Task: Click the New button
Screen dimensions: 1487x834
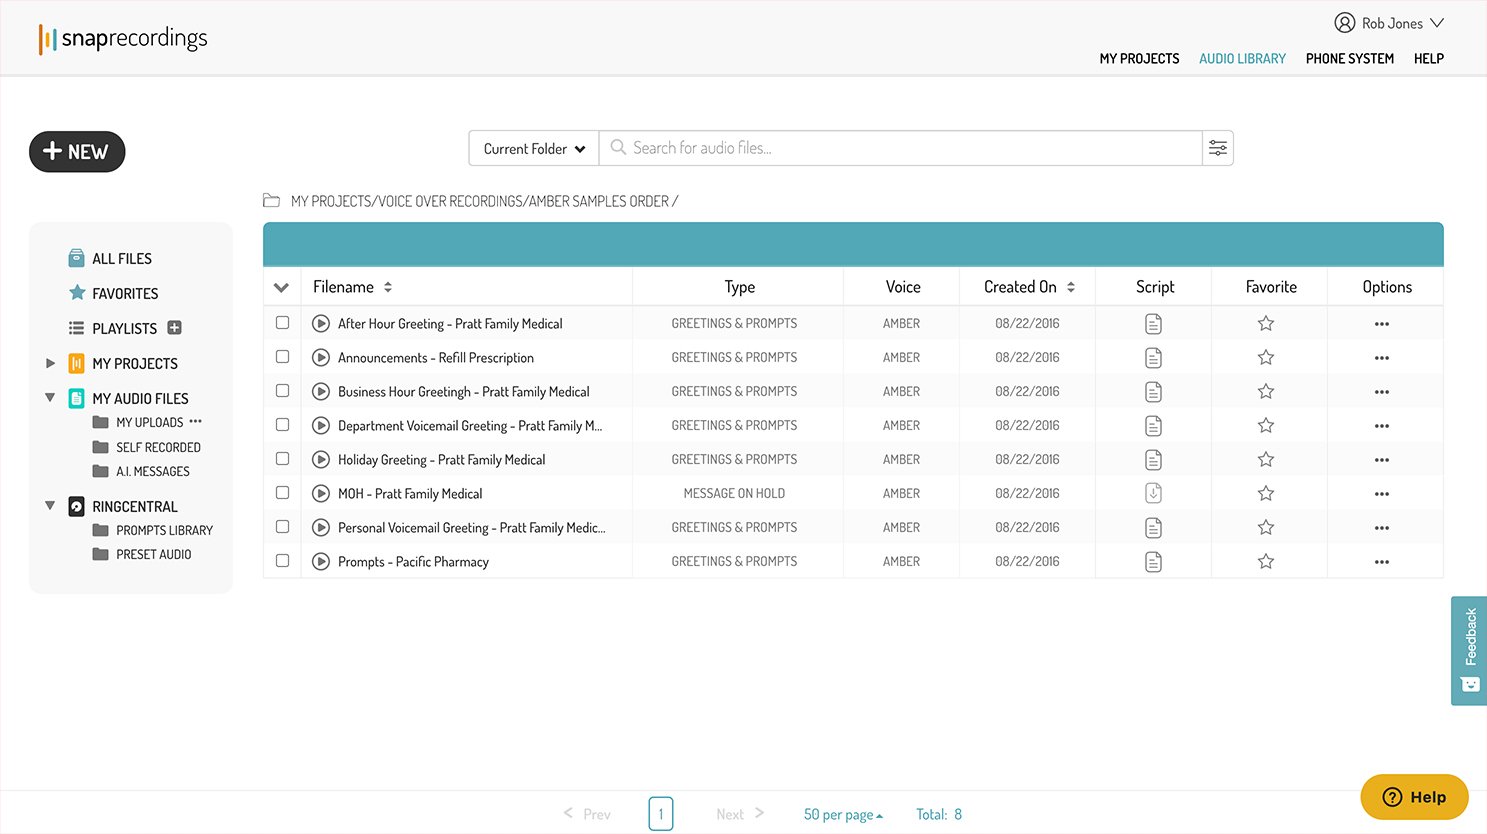Action: (x=77, y=151)
